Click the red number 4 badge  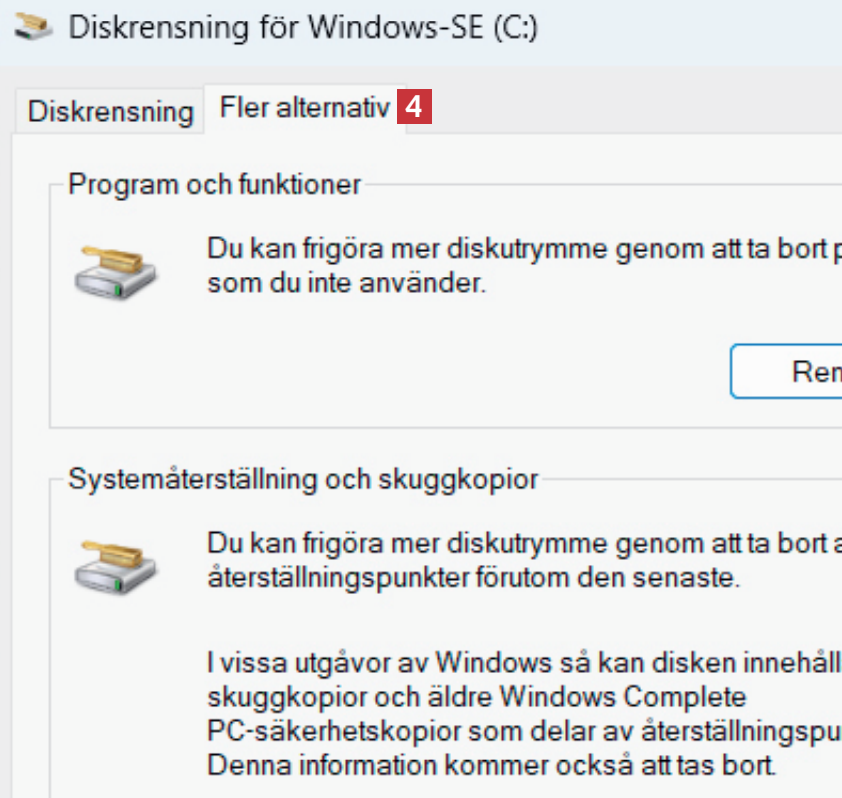click(x=414, y=107)
